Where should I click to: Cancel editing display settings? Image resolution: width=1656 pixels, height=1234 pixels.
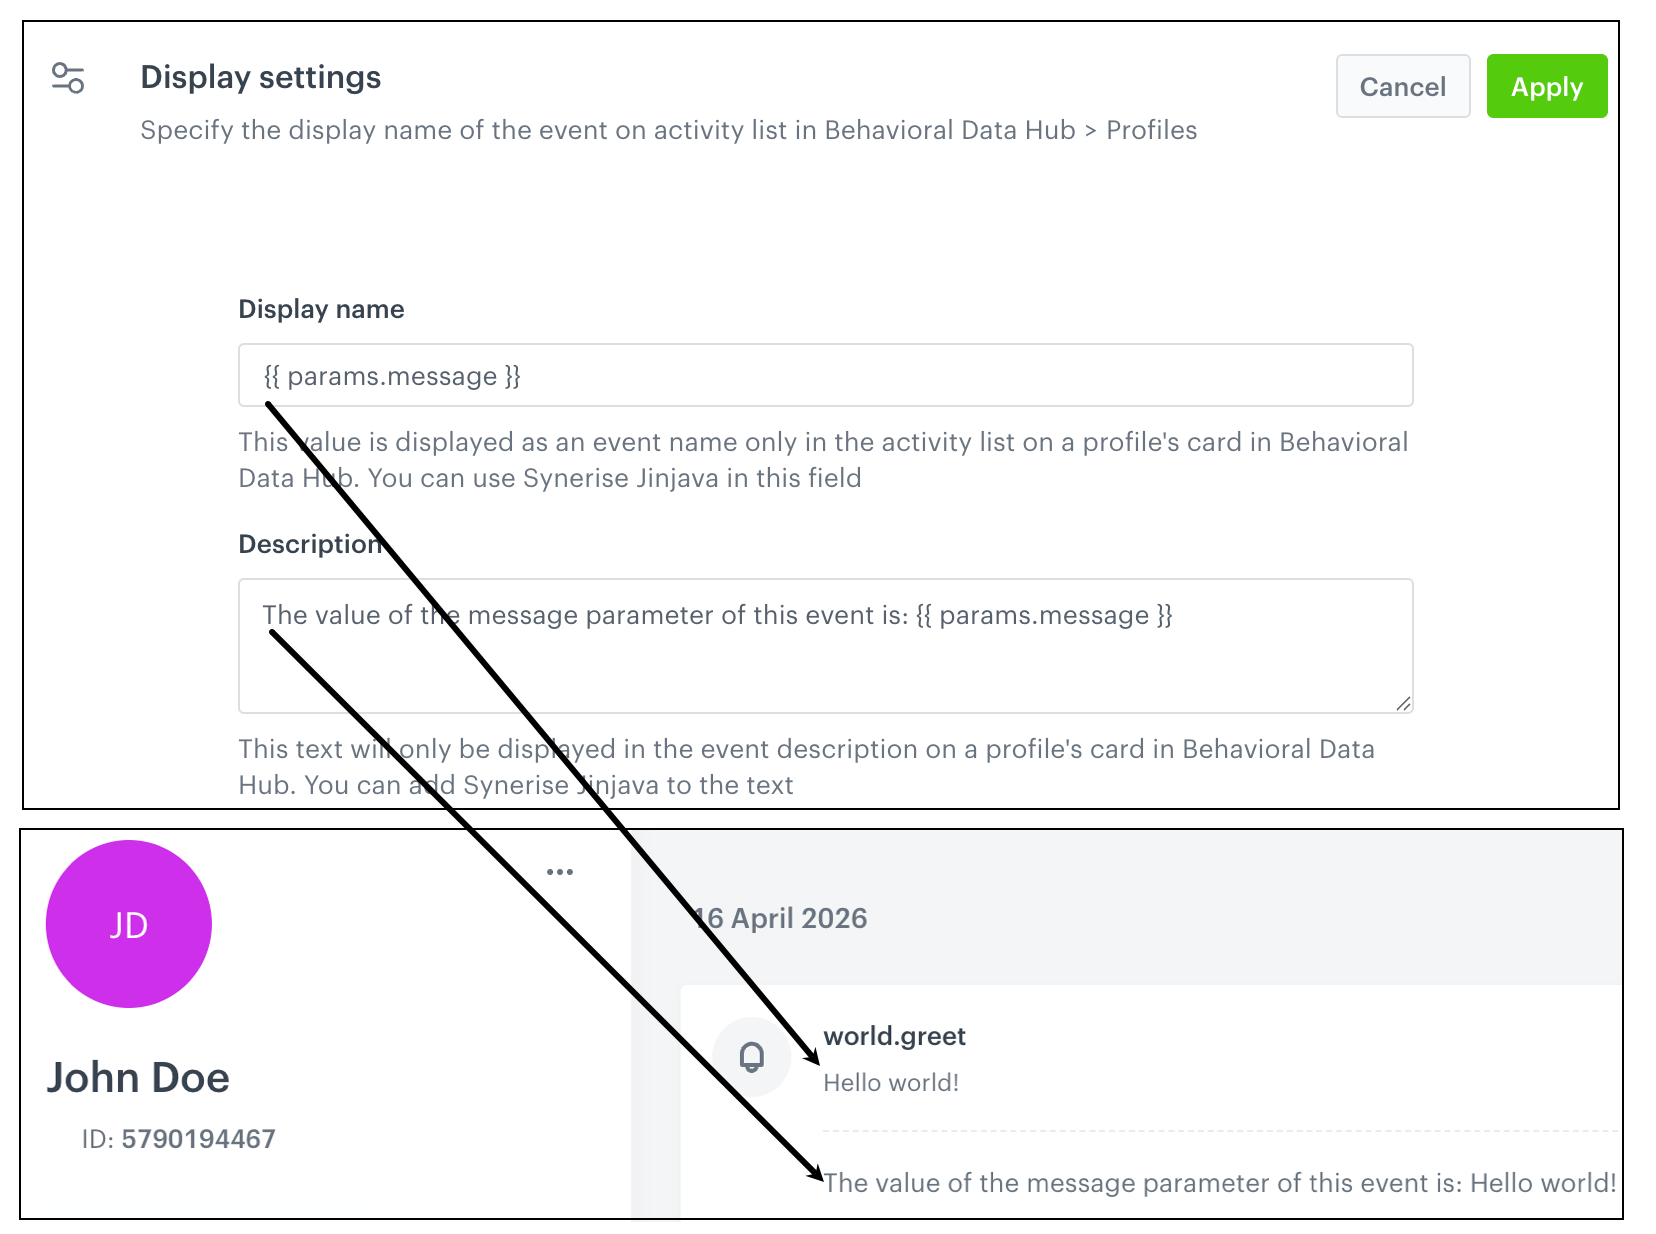point(1402,86)
